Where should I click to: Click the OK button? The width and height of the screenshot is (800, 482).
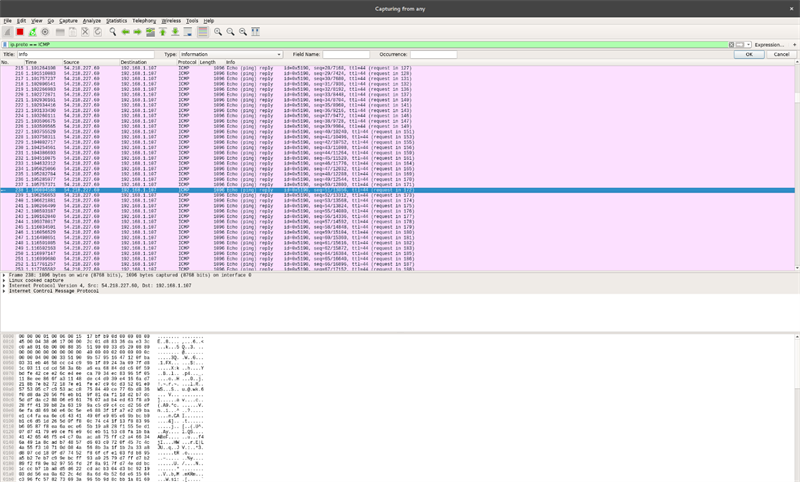click(x=748, y=54)
